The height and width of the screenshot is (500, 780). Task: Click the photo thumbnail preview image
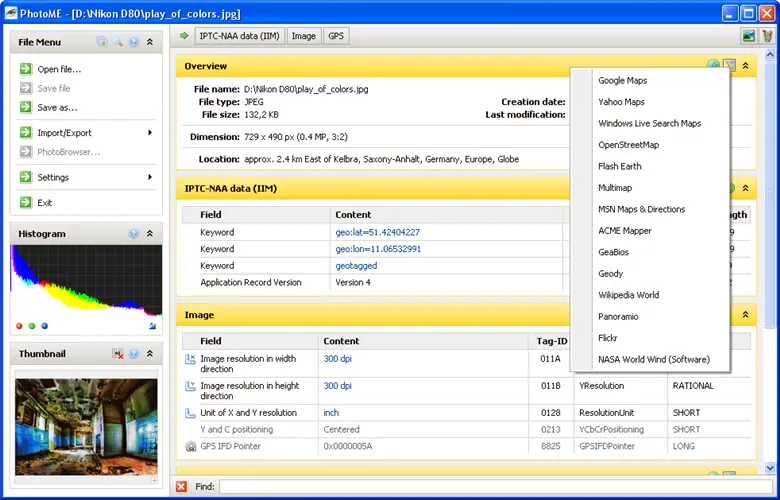click(x=86, y=426)
